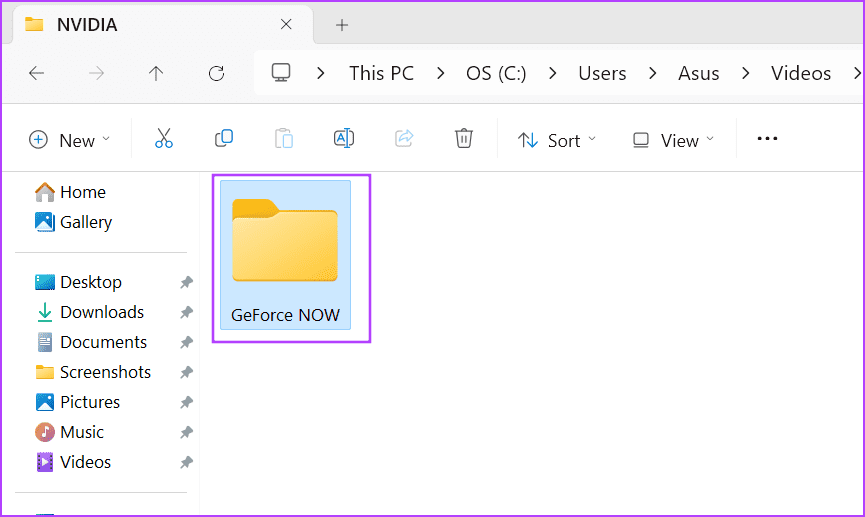The height and width of the screenshot is (517, 865).
Task: Open Screenshots in the sidebar
Action: [93, 372]
